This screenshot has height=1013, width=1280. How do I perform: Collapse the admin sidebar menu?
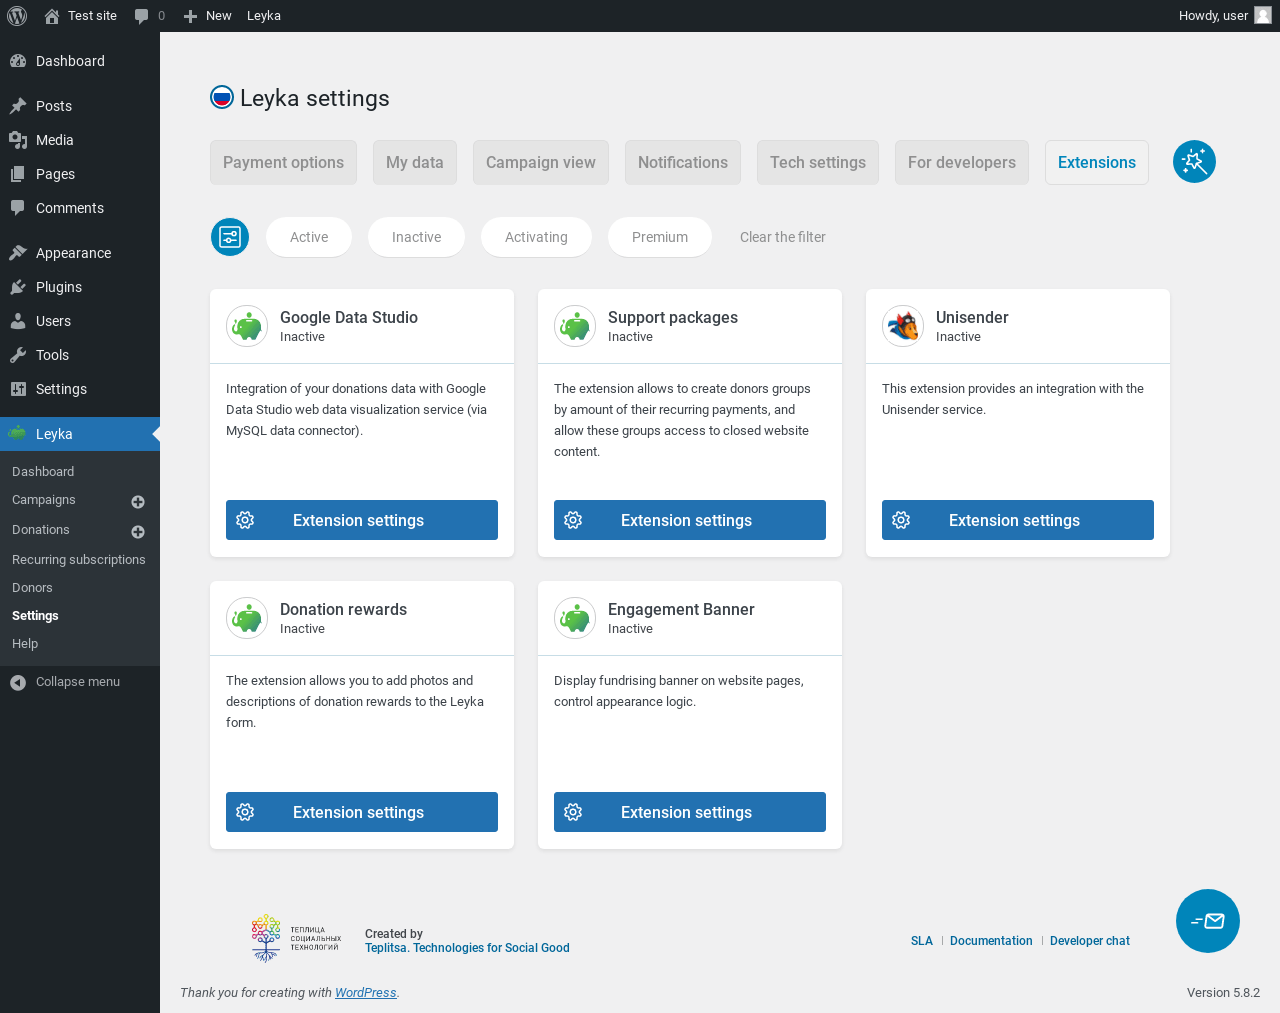point(66,682)
